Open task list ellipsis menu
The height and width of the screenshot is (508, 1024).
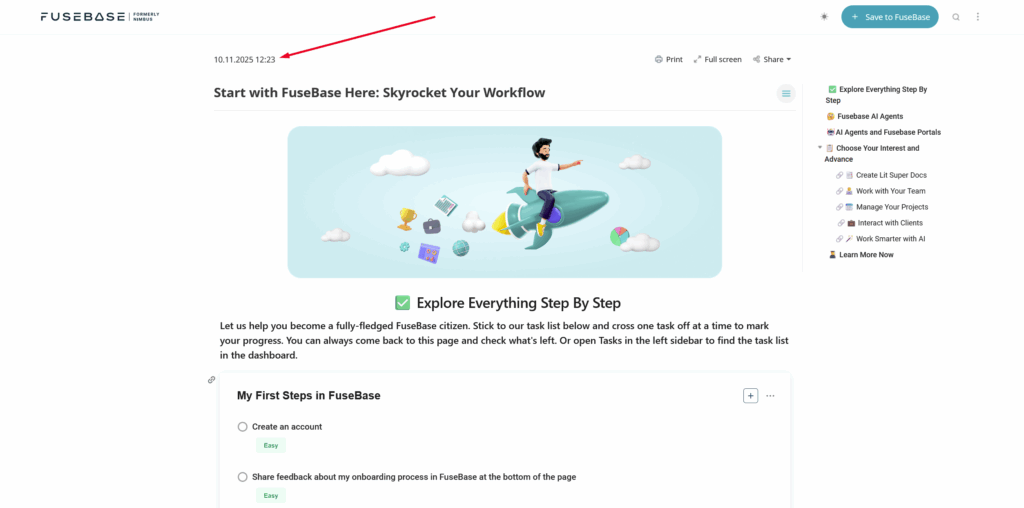(x=770, y=396)
